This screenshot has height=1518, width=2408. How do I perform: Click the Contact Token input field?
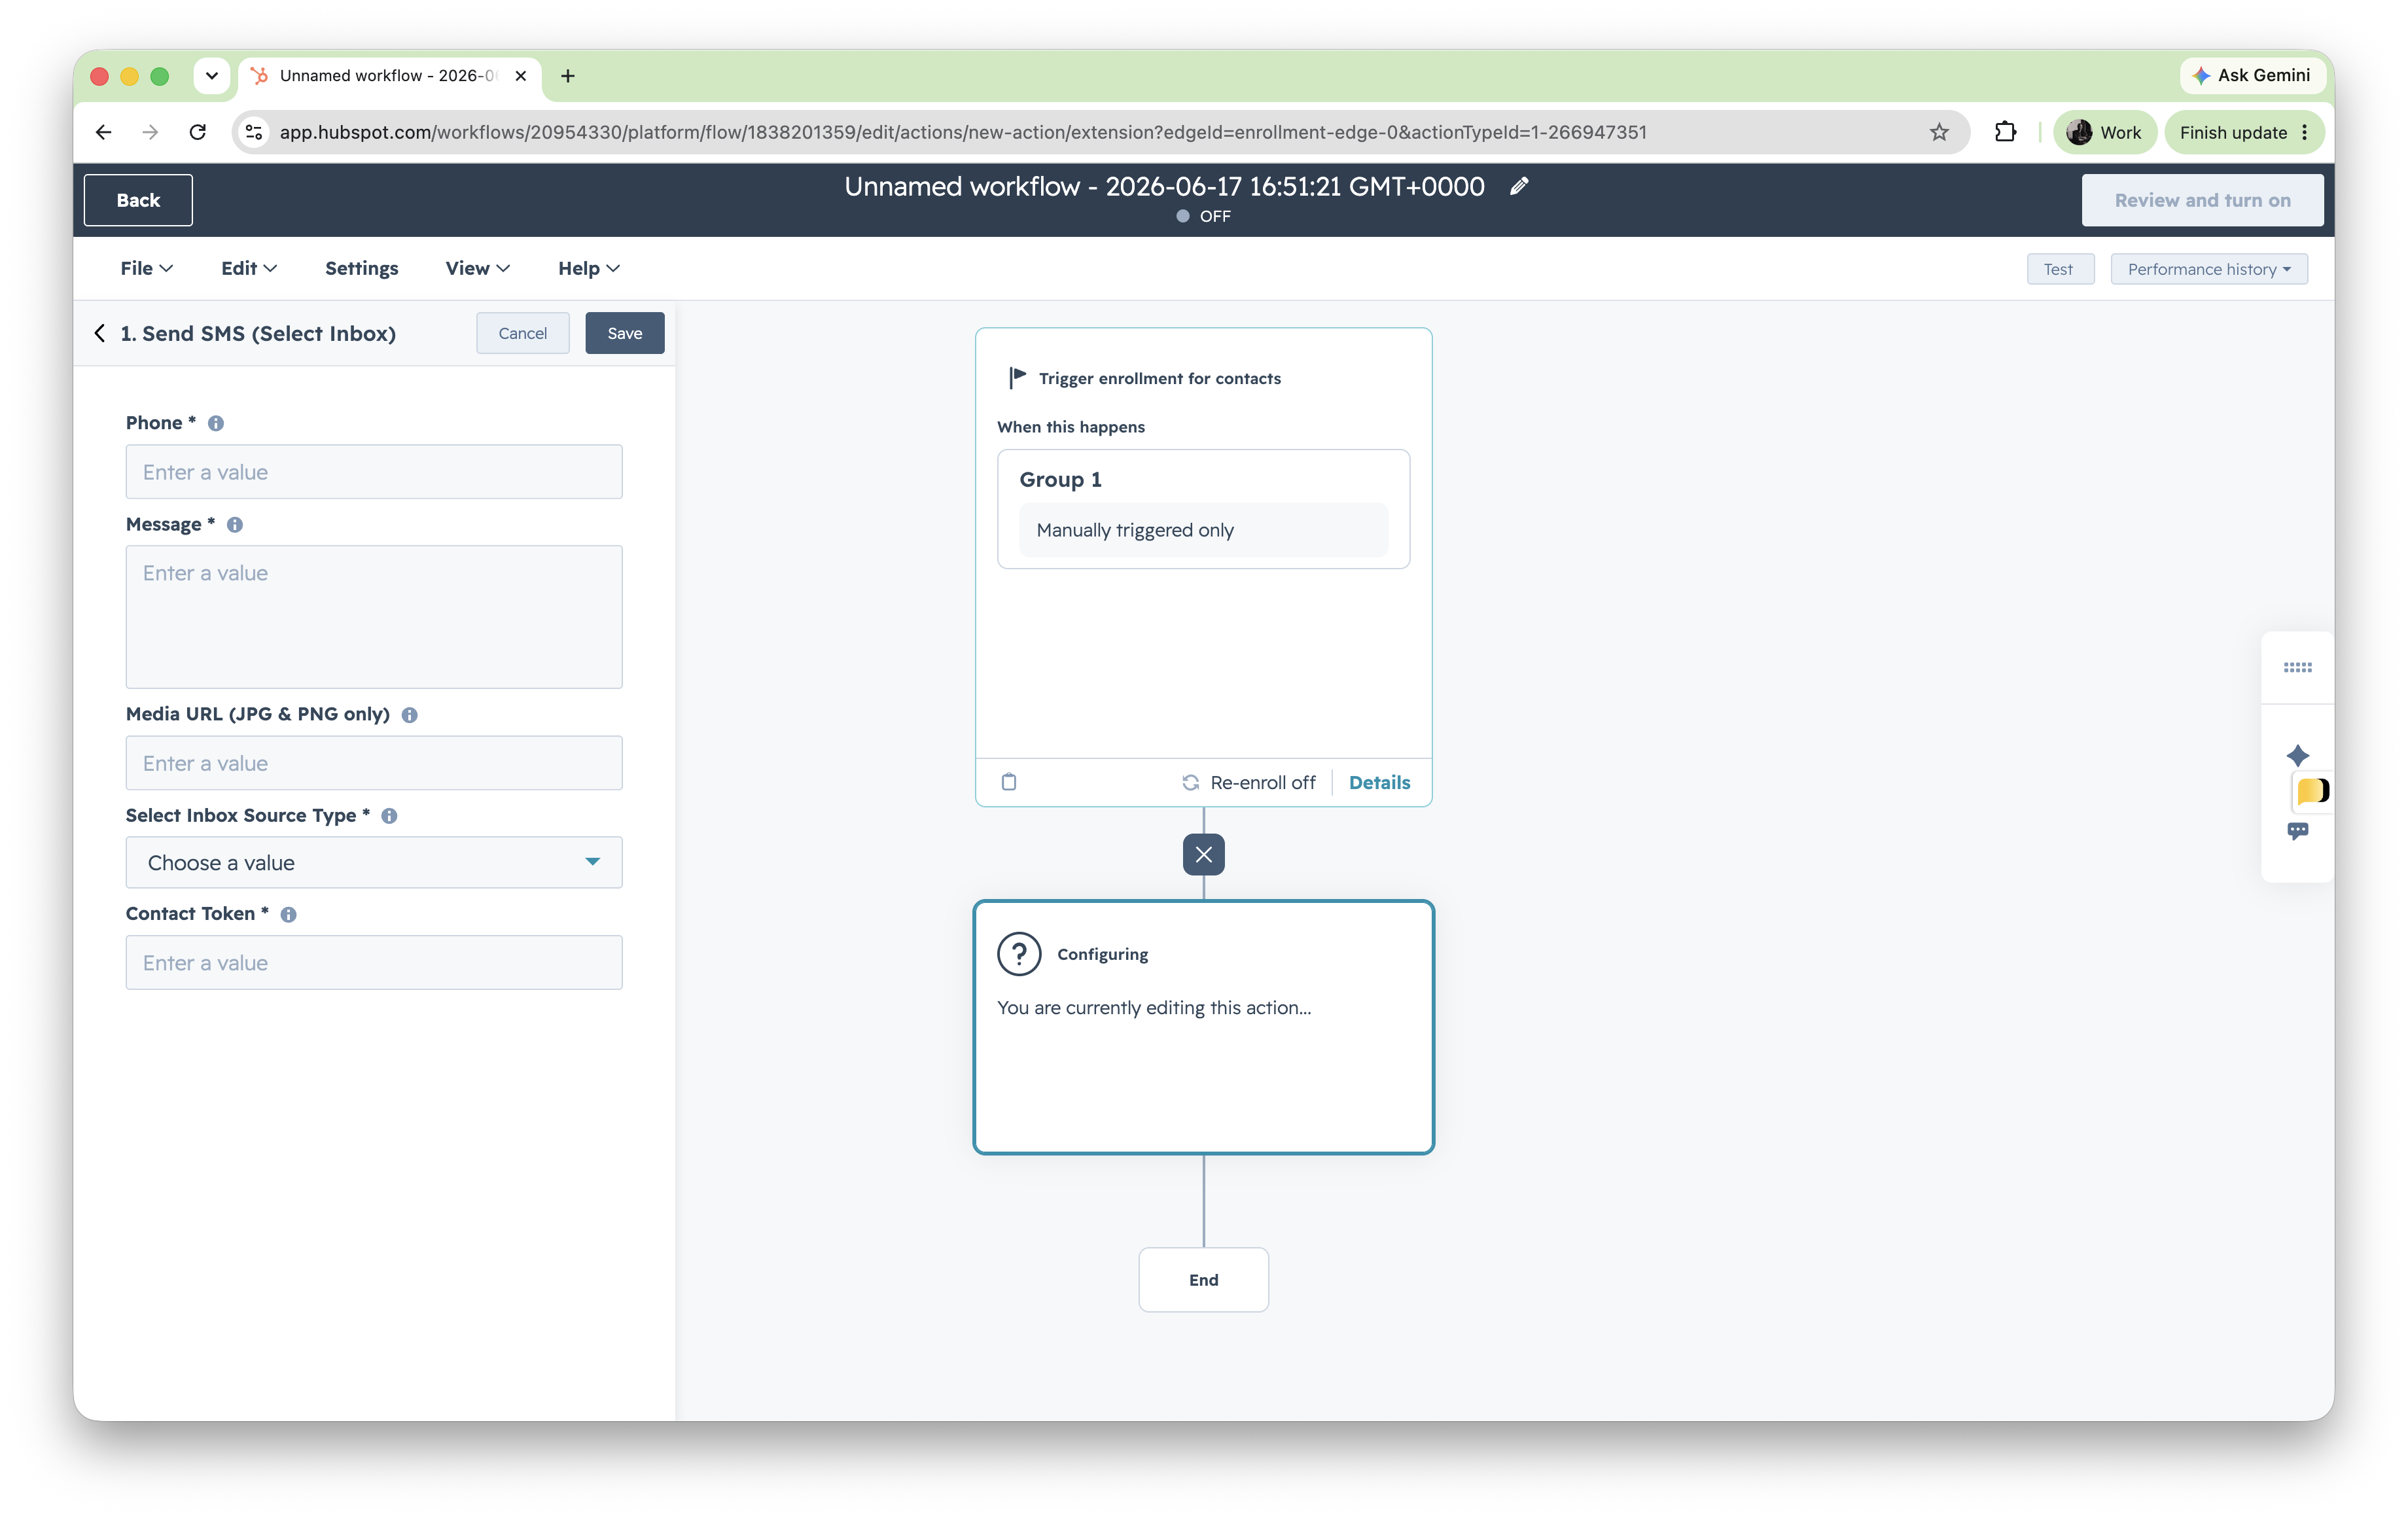coord(374,962)
